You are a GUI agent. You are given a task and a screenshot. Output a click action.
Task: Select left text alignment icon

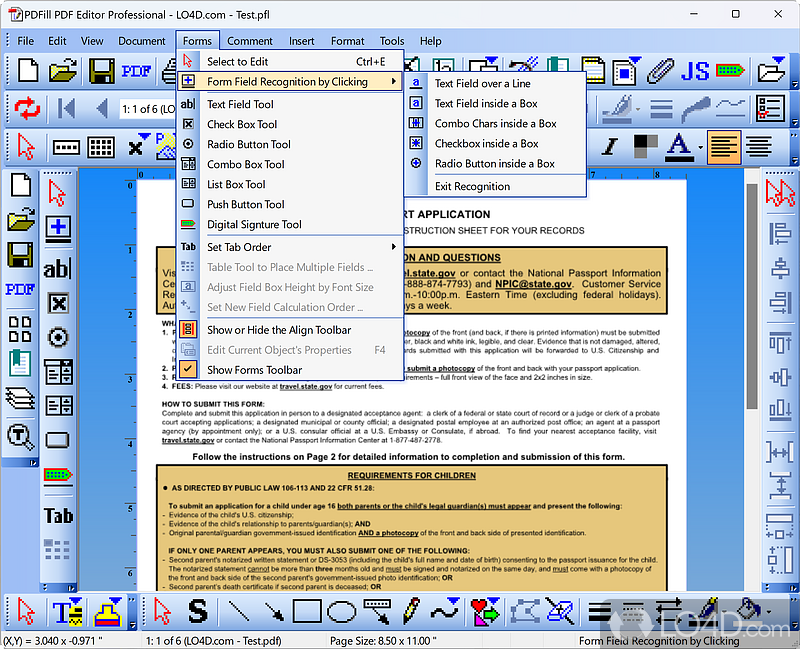pos(723,146)
